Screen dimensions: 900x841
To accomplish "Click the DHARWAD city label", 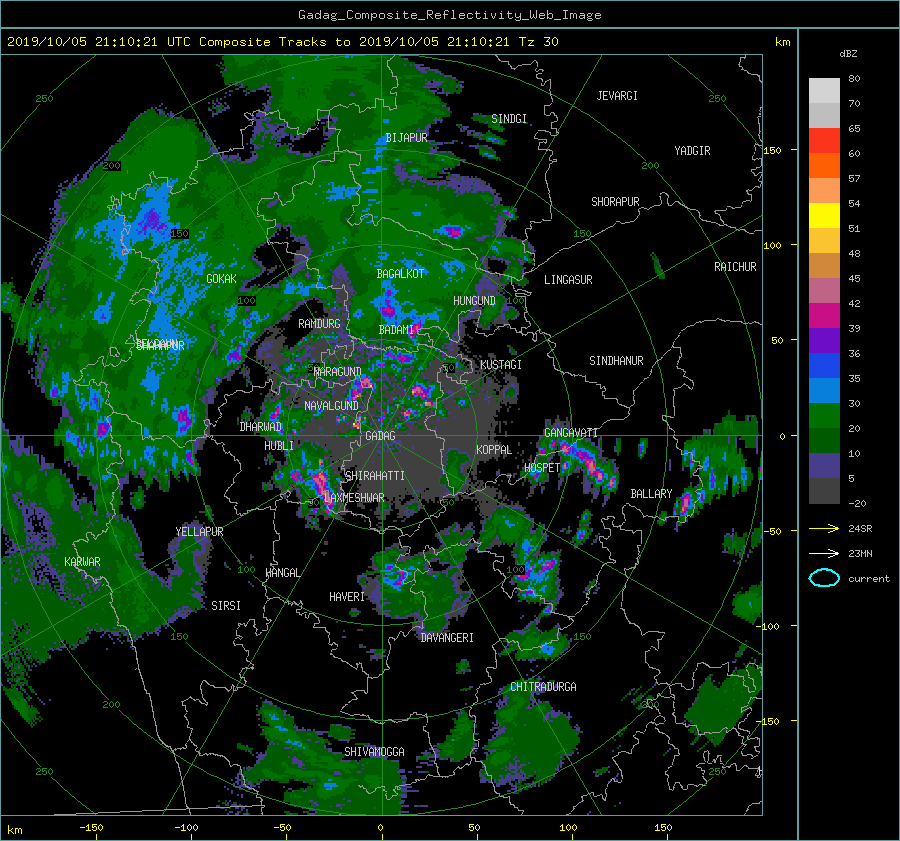I will click(261, 427).
